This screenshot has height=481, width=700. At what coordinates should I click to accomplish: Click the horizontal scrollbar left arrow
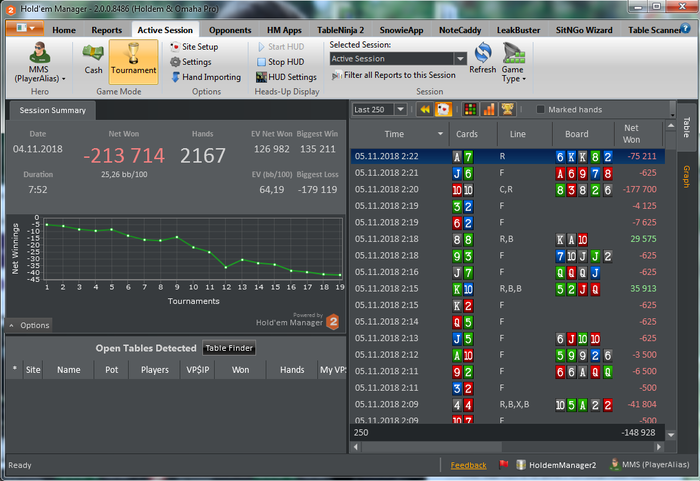tap(356, 447)
